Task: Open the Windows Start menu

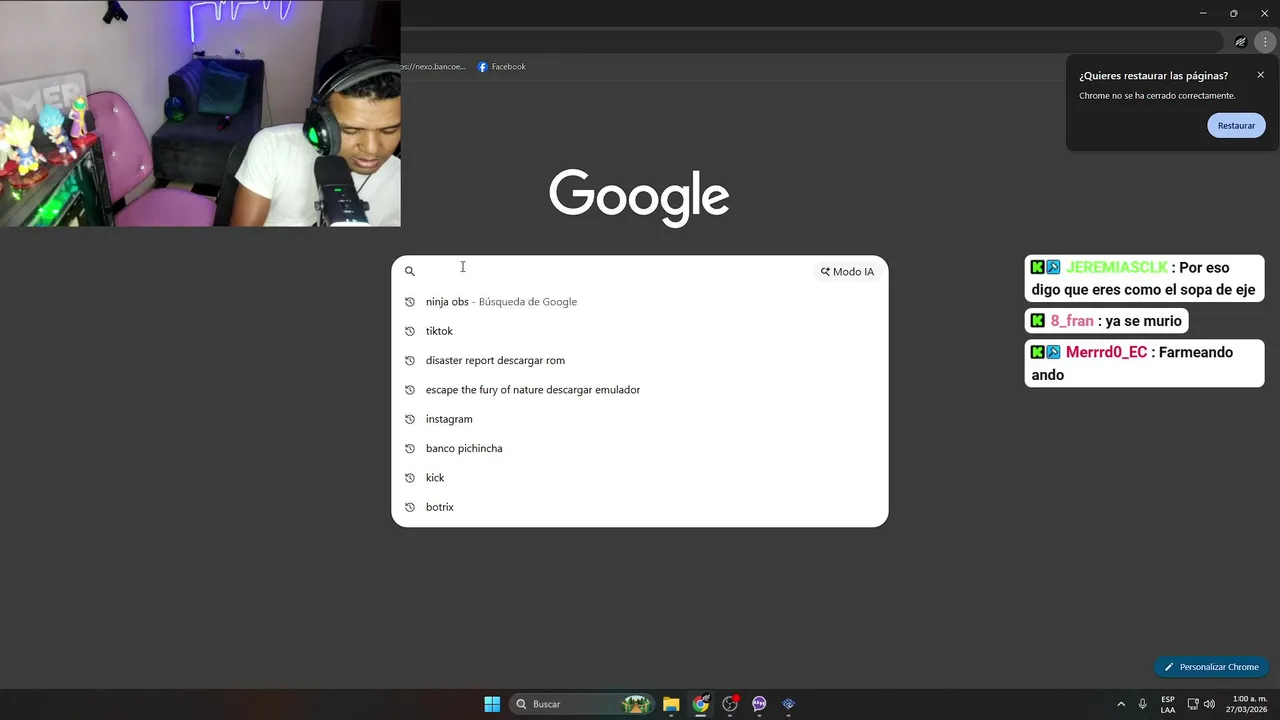Action: tap(492, 704)
